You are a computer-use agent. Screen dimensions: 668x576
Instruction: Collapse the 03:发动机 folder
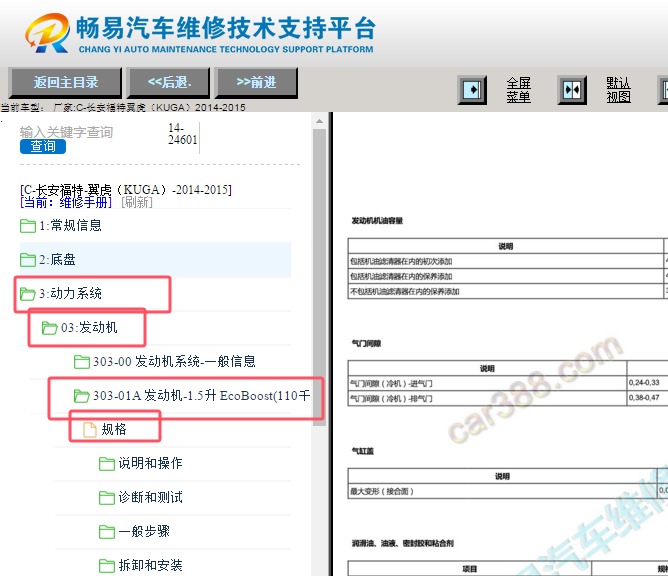point(89,327)
